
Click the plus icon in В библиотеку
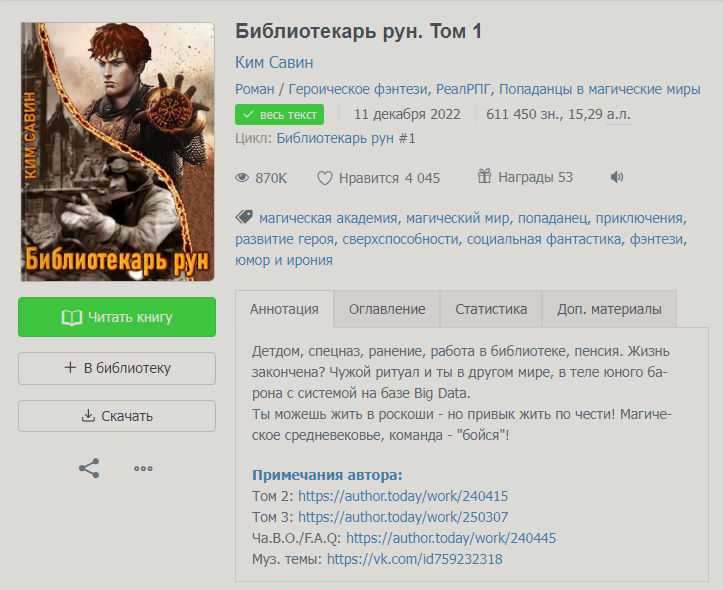click(70, 367)
